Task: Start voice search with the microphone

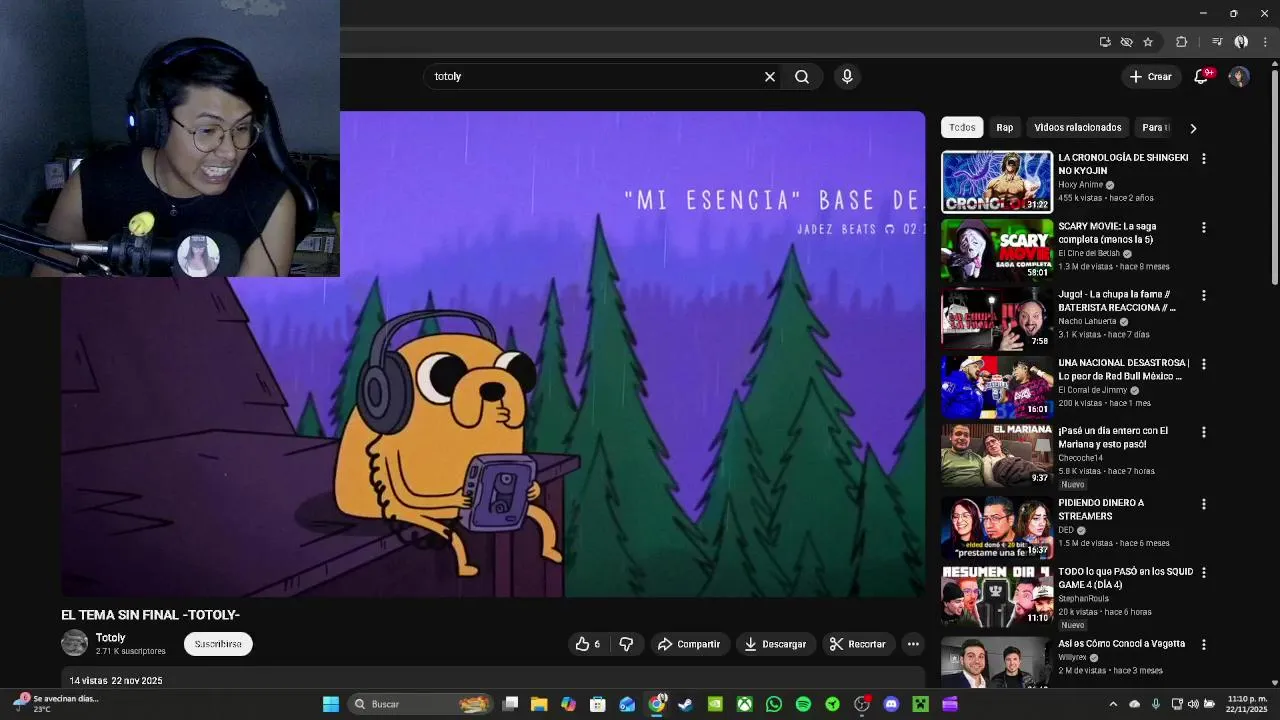Action: [847, 77]
